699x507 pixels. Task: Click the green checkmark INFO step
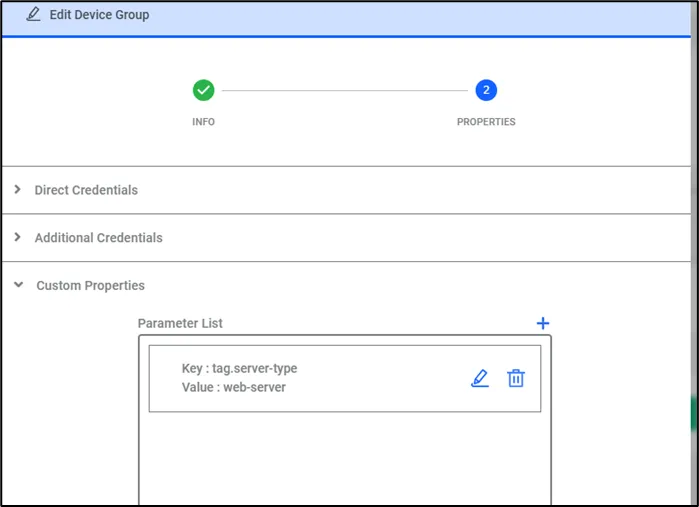(x=203, y=90)
